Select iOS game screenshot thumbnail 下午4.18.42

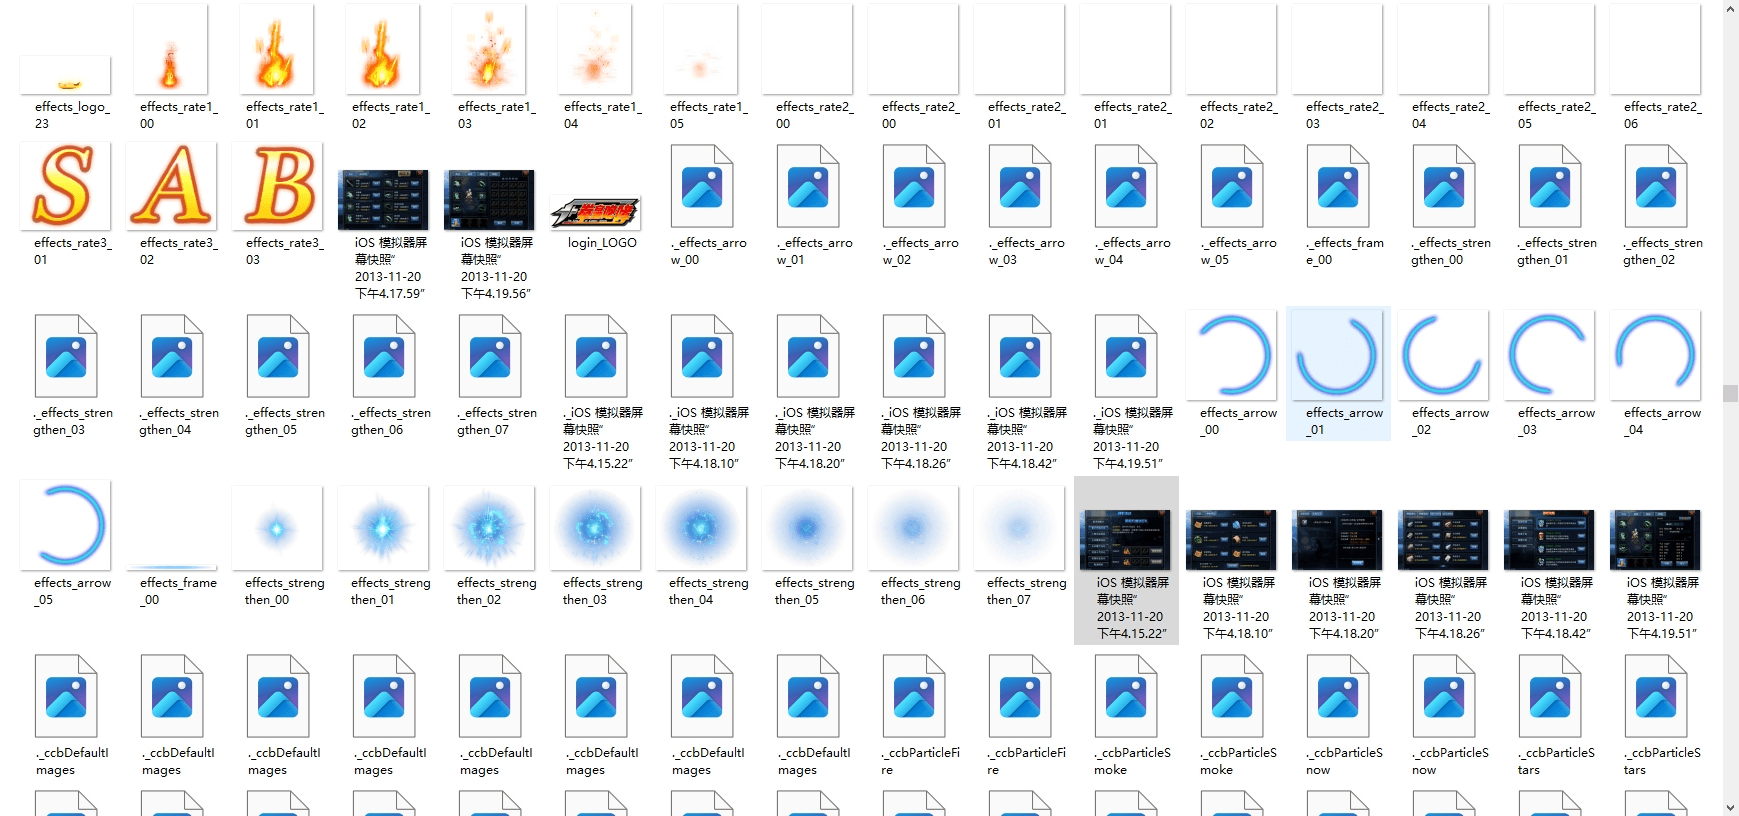[1549, 540]
